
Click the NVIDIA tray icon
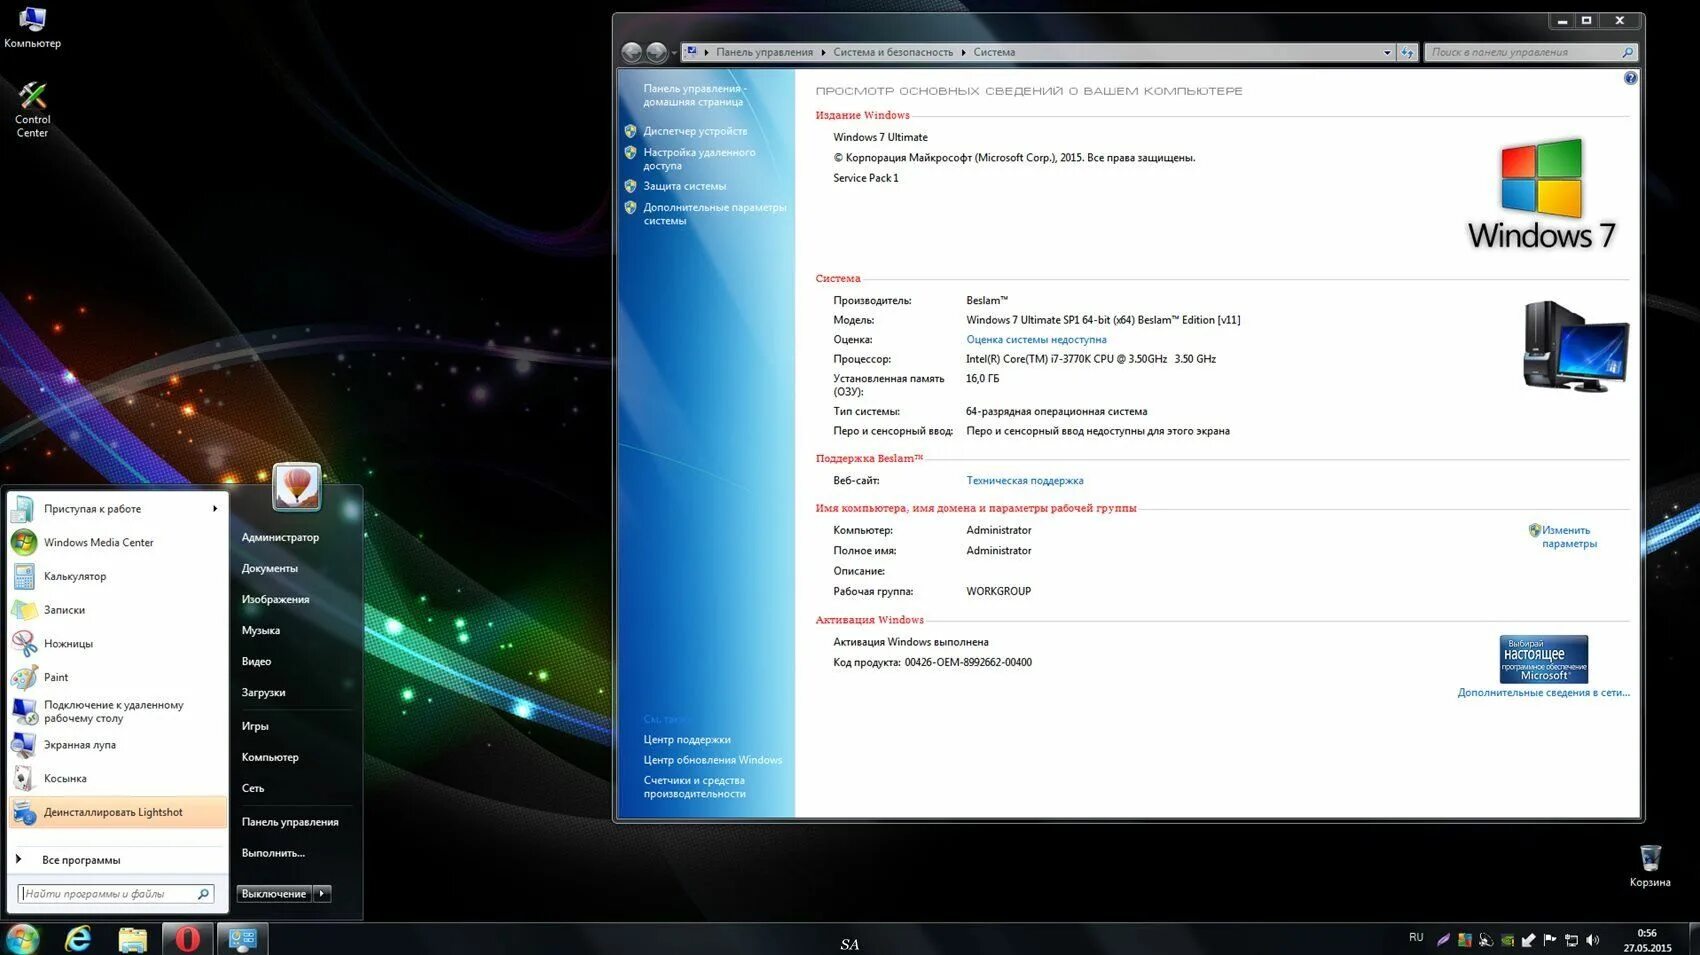click(x=1507, y=940)
